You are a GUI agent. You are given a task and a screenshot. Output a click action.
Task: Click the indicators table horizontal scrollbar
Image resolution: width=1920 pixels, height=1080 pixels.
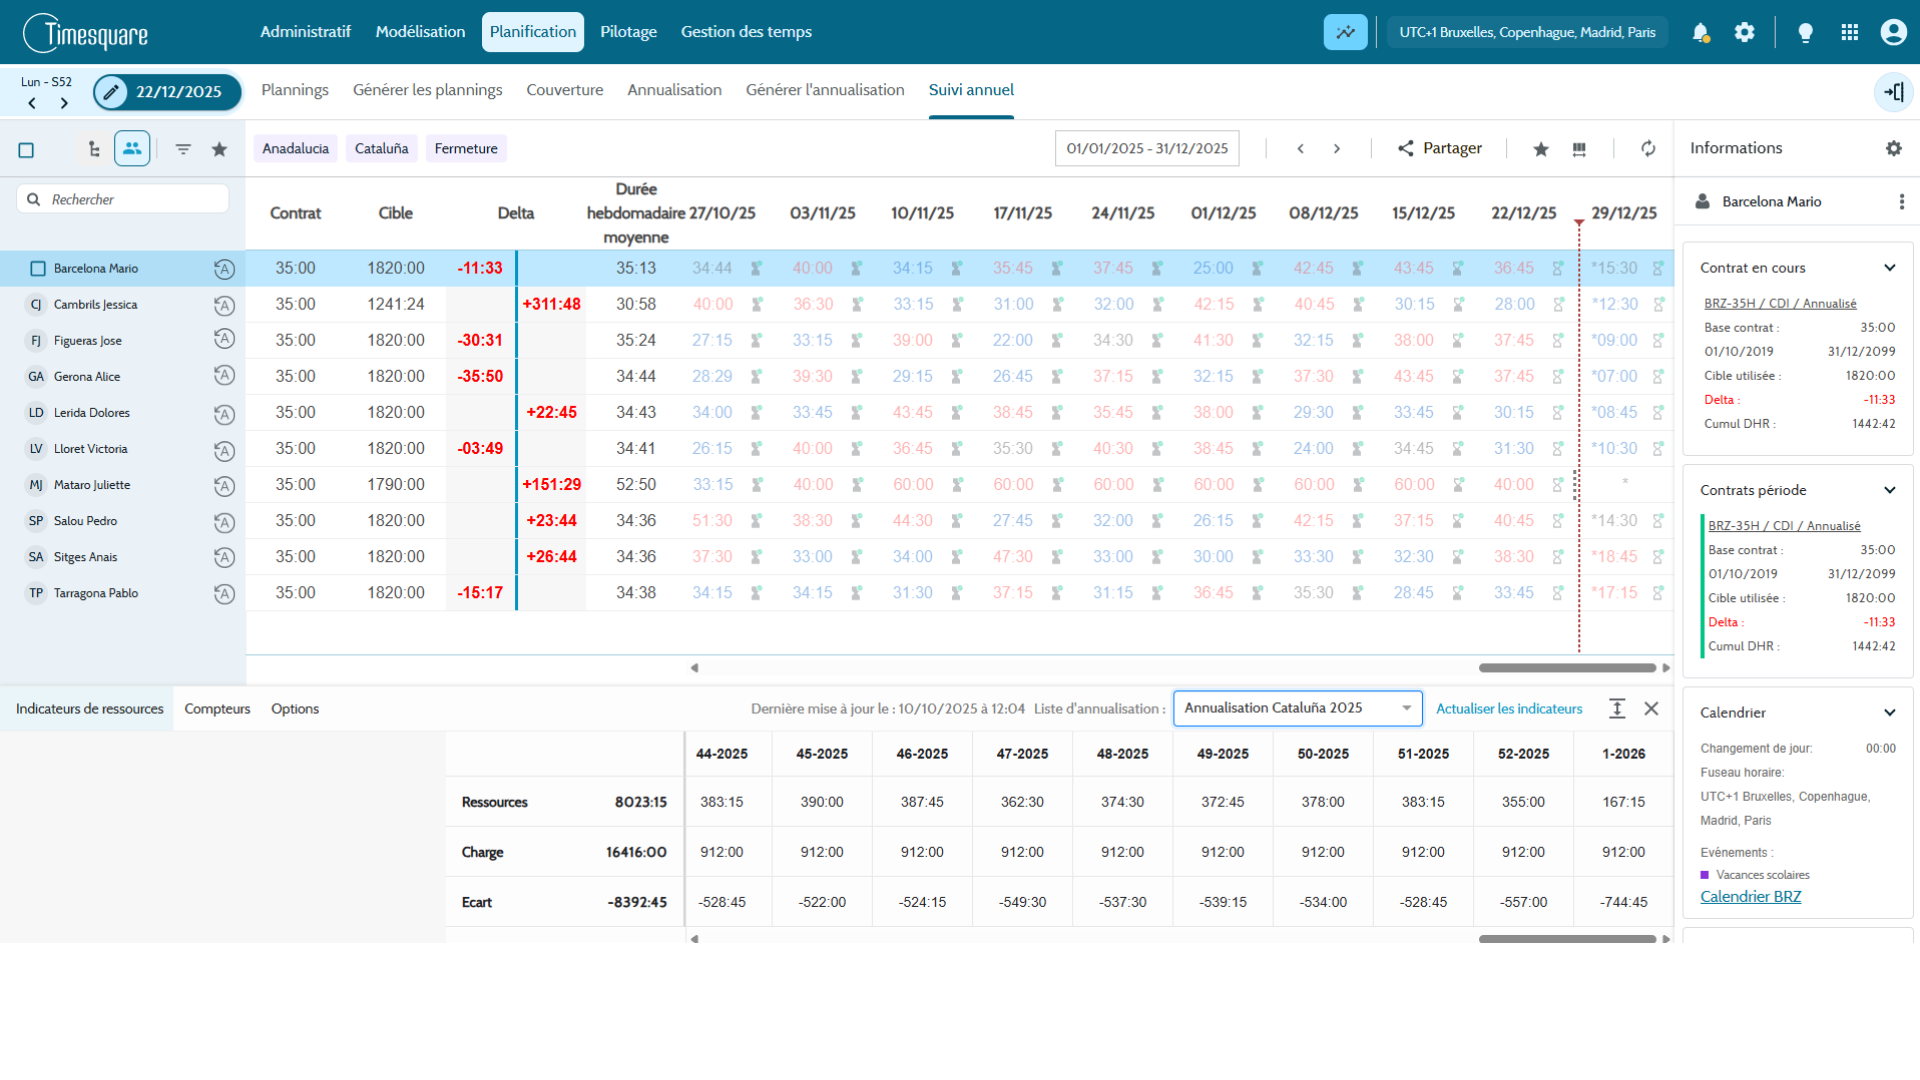tap(1567, 939)
